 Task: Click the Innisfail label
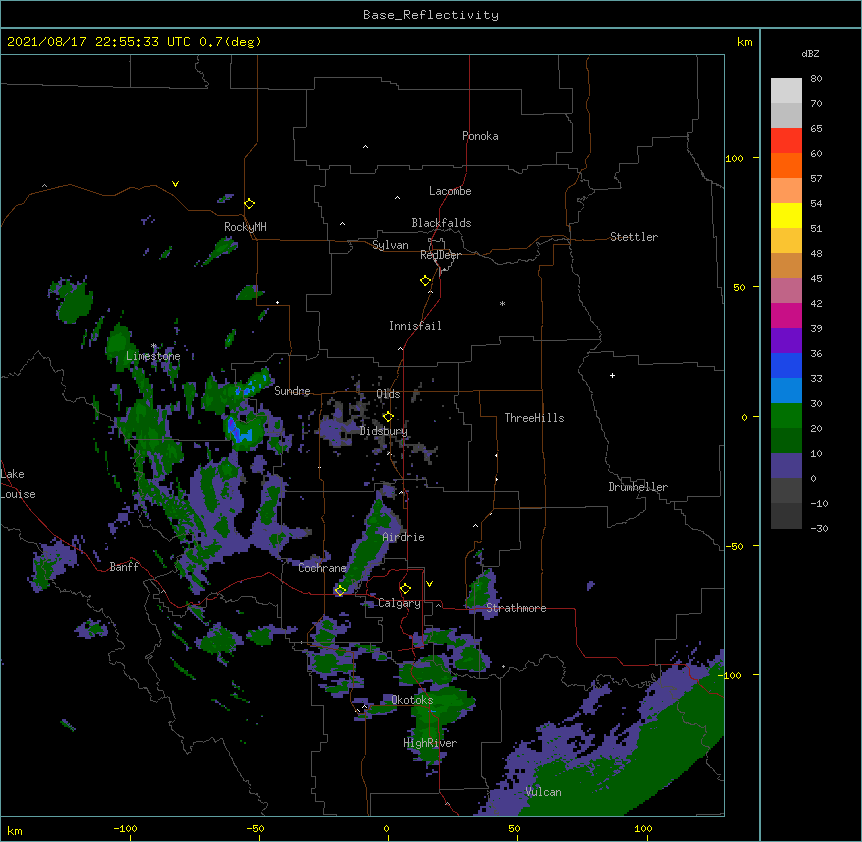coord(415,326)
